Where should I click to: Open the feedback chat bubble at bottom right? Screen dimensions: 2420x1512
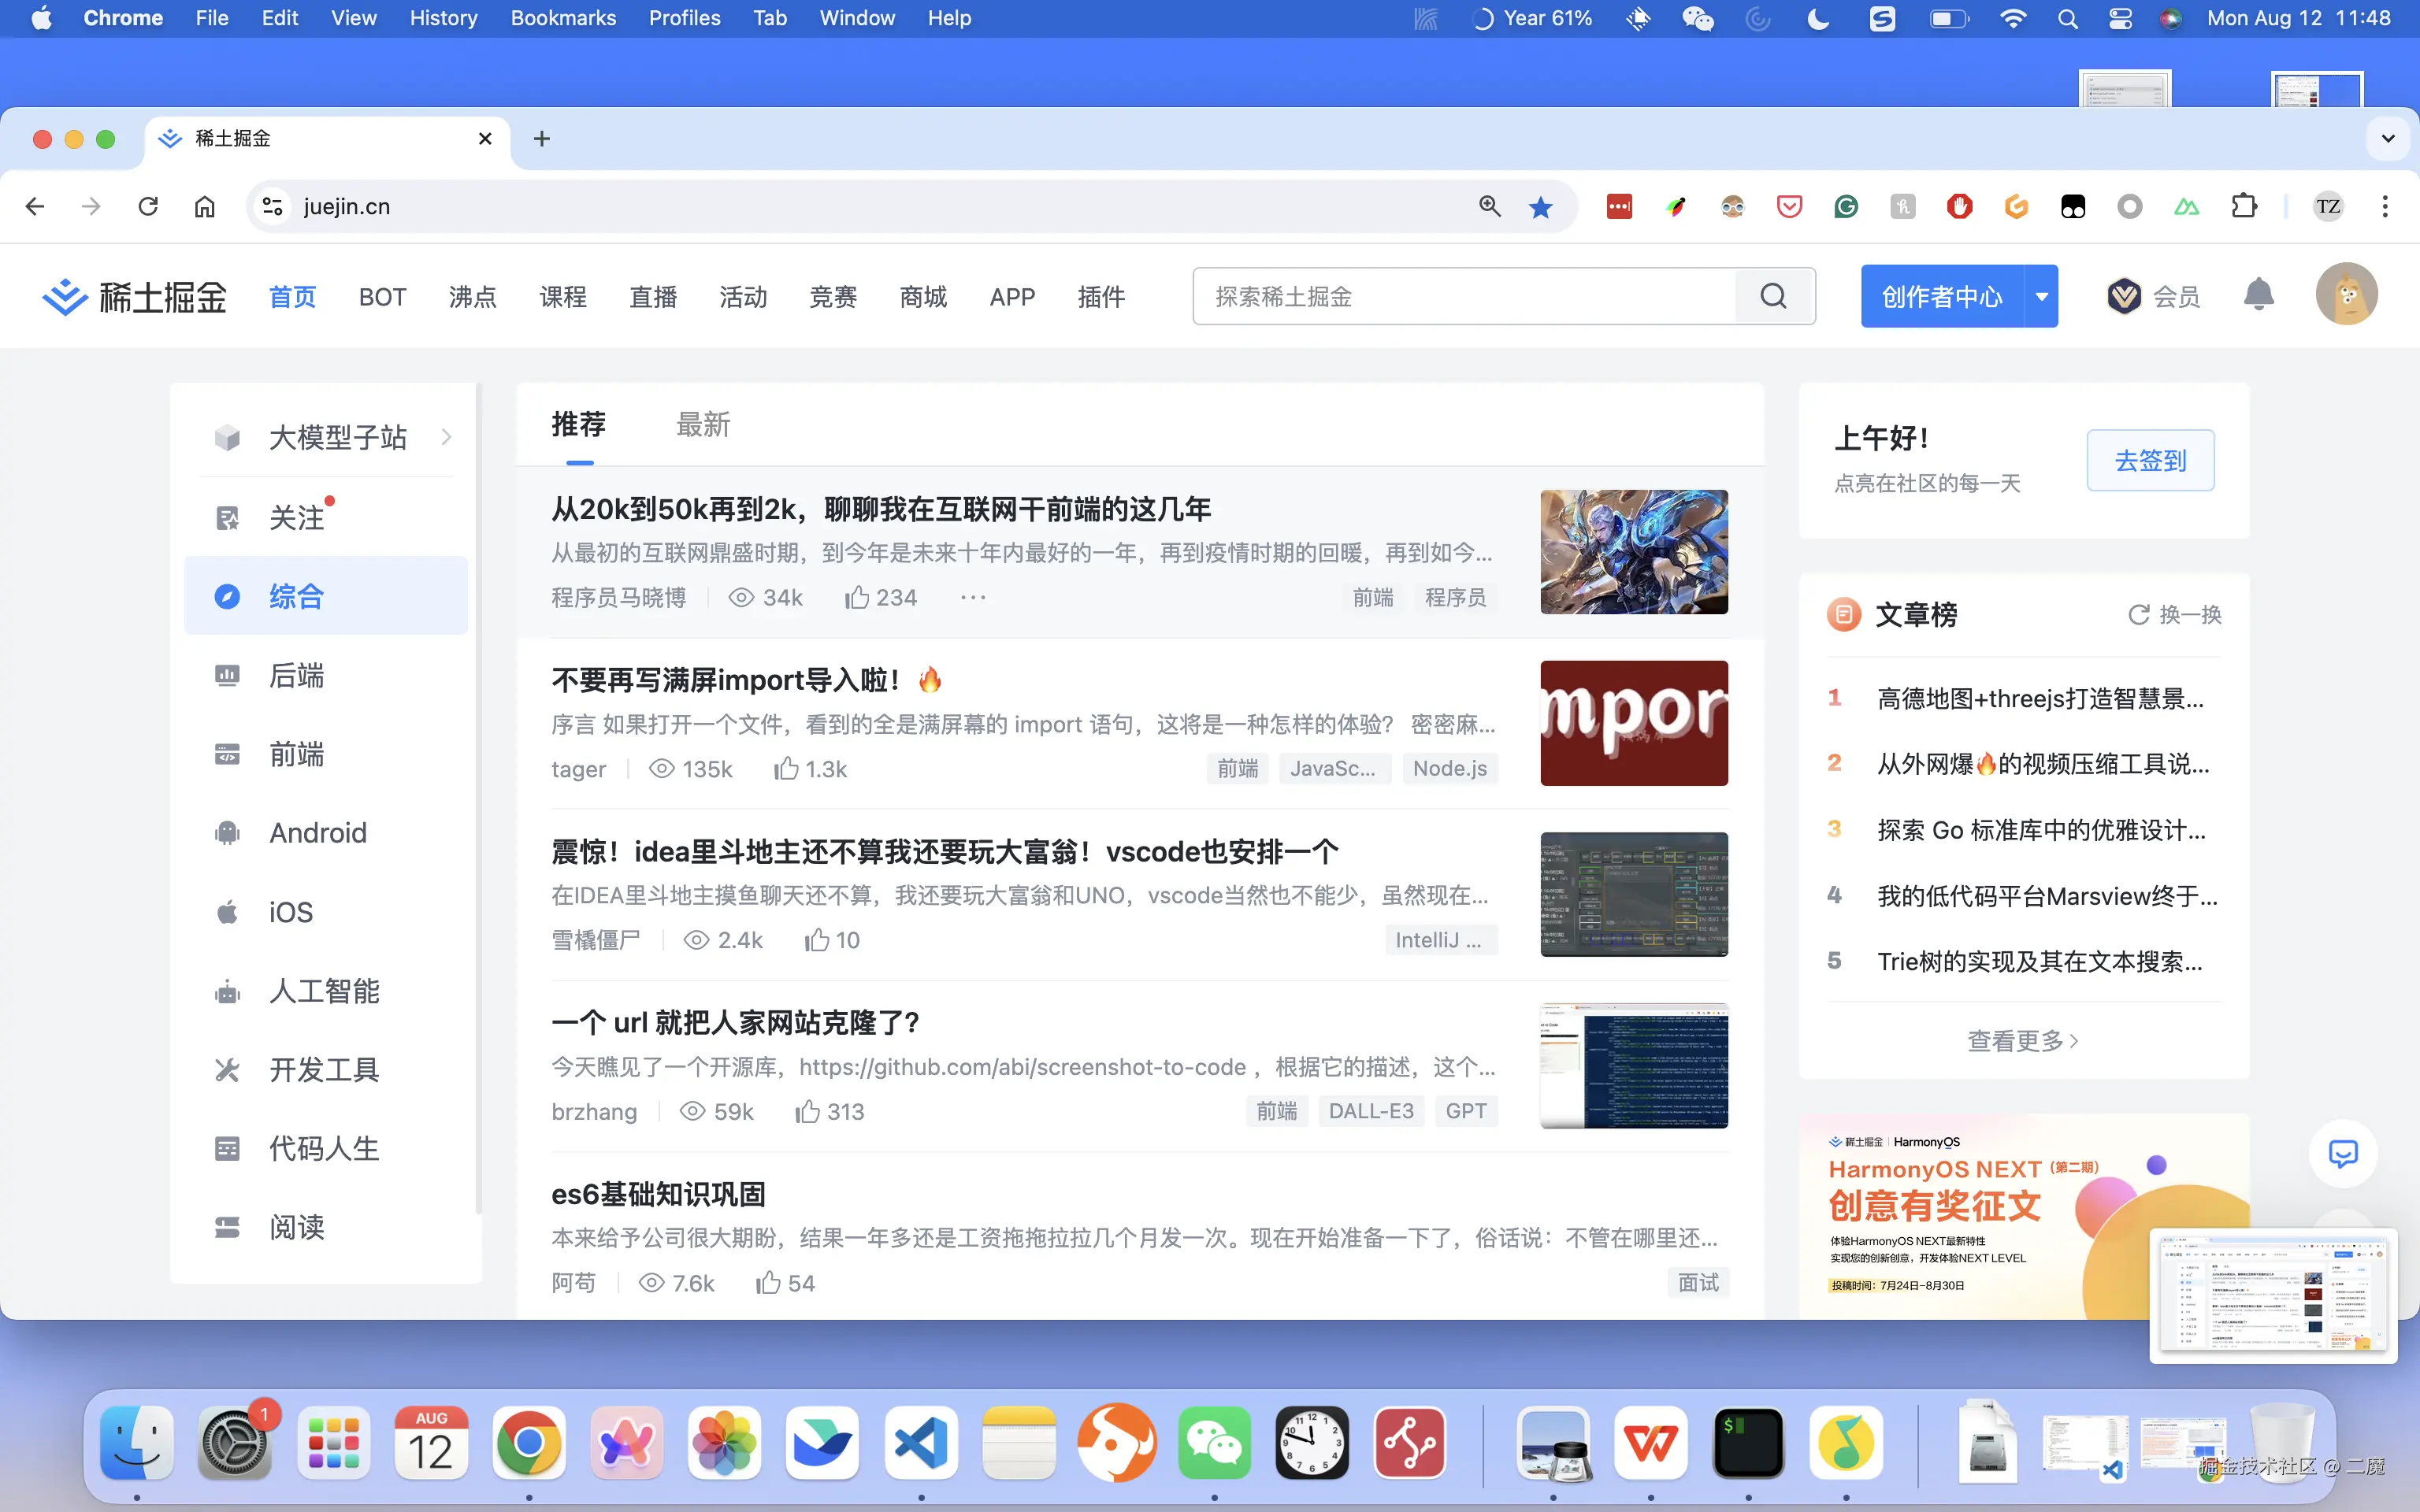point(2343,1153)
